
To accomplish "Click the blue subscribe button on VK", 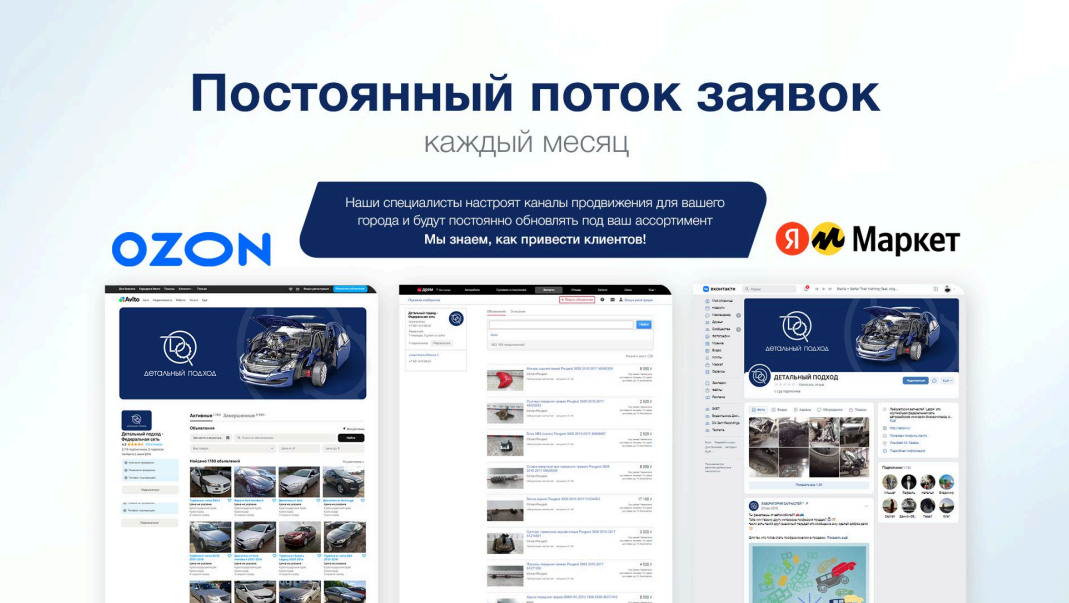I will pyautogui.click(x=915, y=380).
